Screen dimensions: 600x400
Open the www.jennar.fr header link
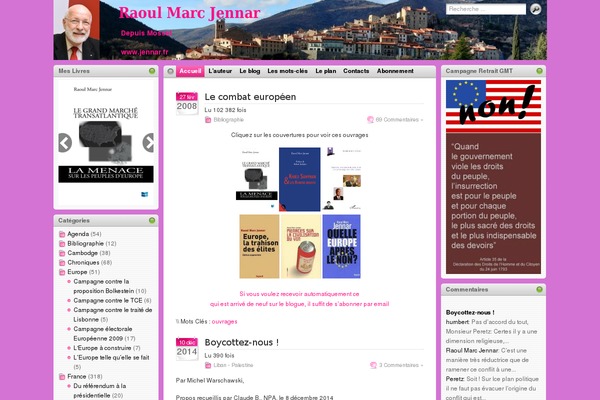[144, 52]
